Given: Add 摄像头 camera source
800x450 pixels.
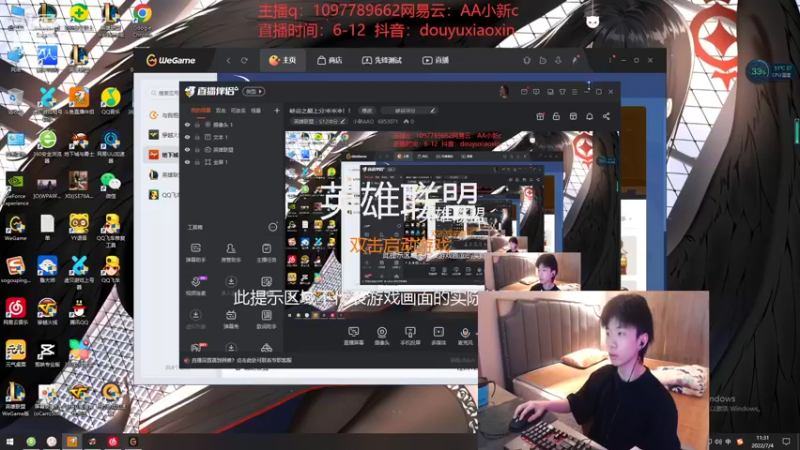Looking at the screenshot, I should click(382, 336).
